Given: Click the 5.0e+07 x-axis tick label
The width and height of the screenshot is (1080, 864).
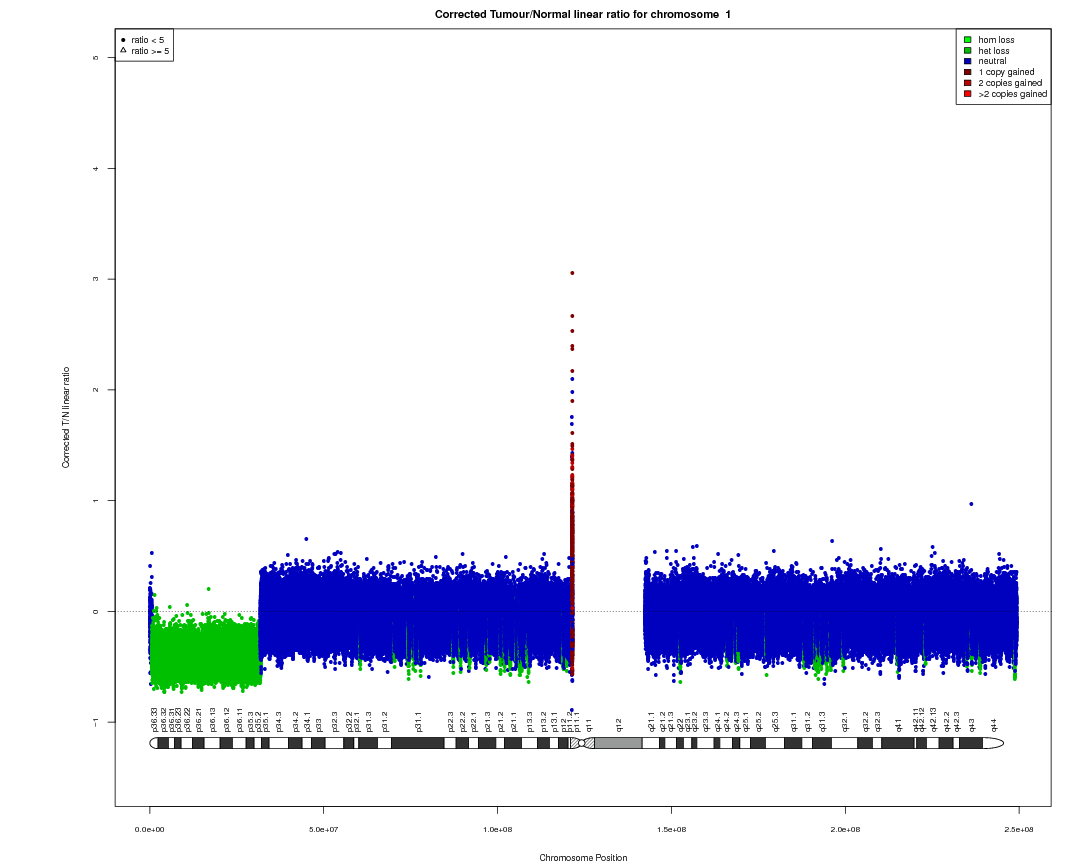Looking at the screenshot, I should [x=323, y=830].
